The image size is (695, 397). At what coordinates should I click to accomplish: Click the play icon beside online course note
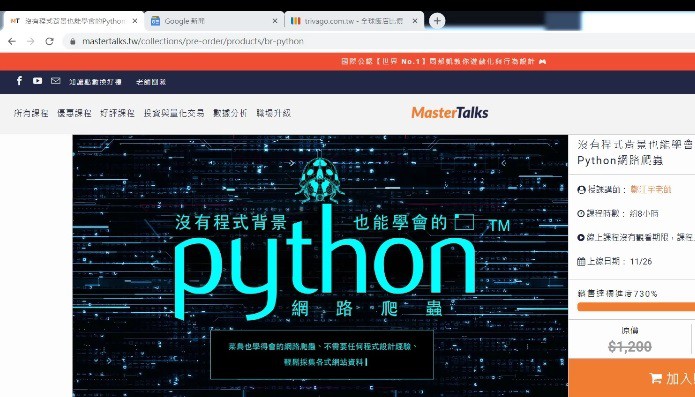click(581, 237)
